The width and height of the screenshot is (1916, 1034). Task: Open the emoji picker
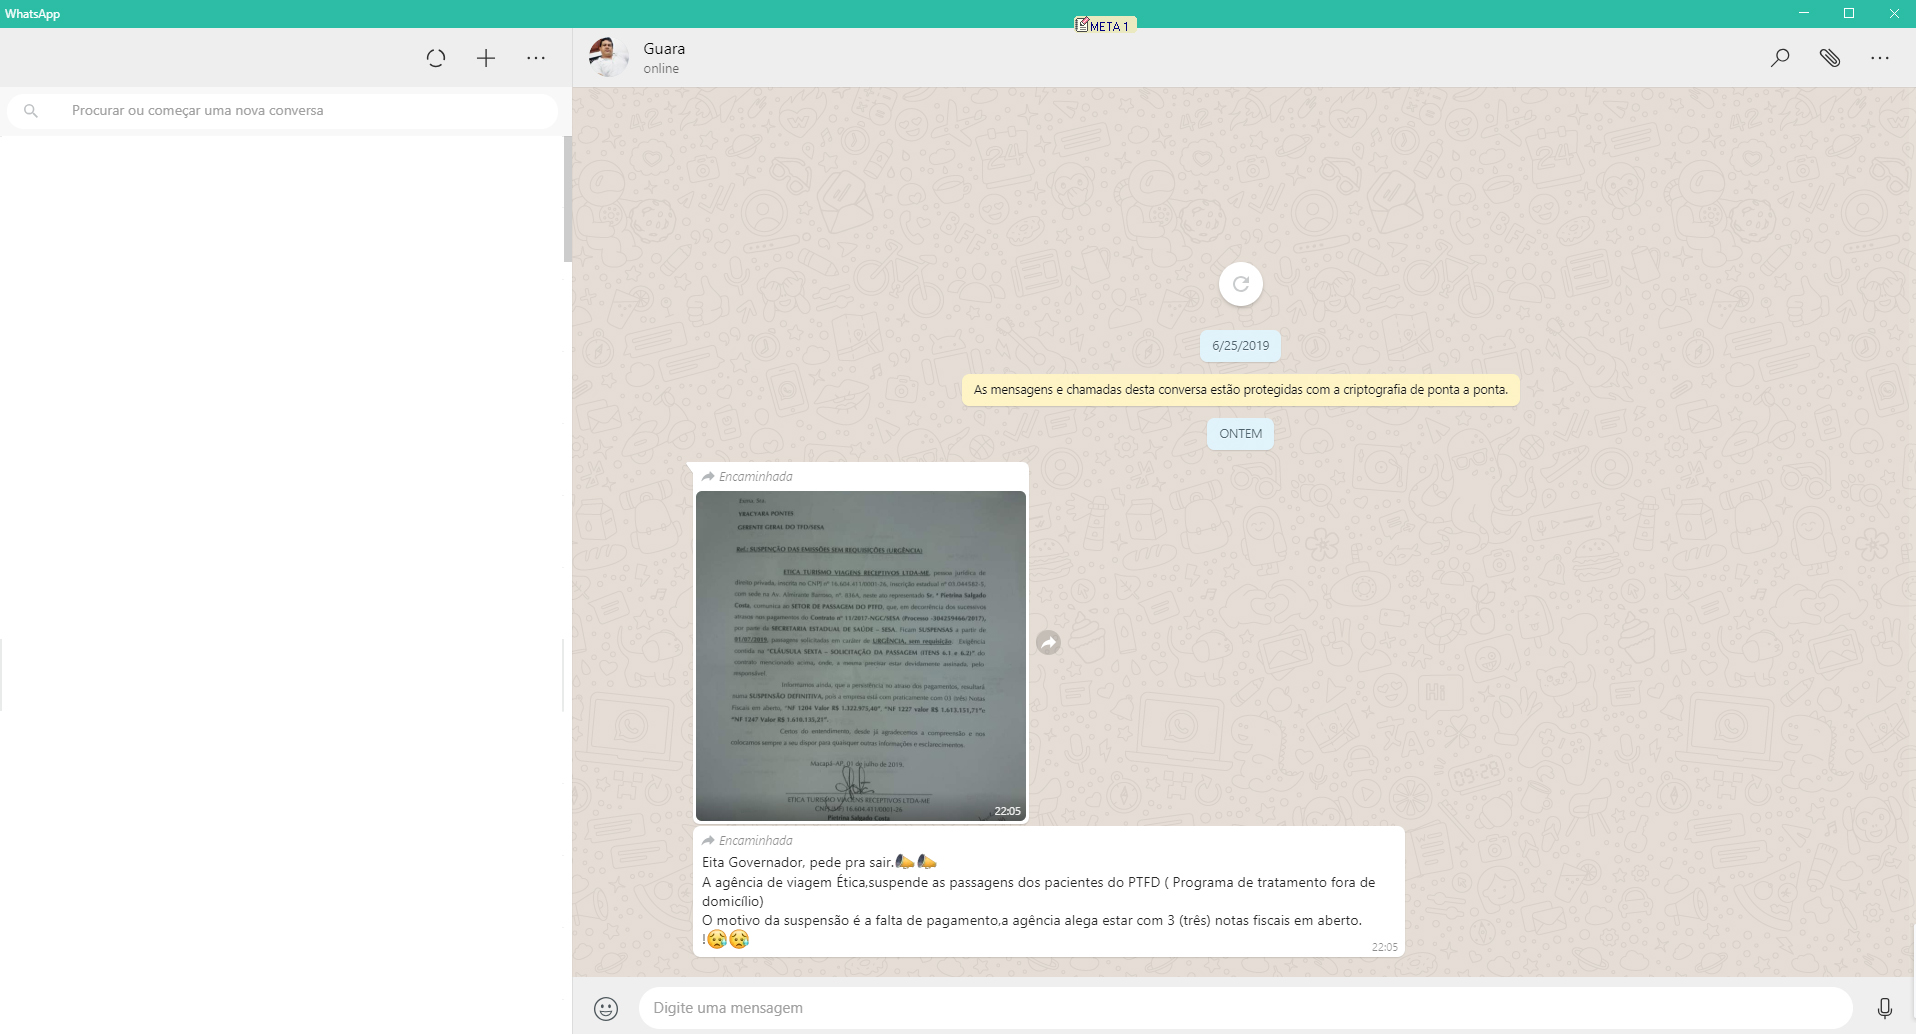[x=606, y=1008]
